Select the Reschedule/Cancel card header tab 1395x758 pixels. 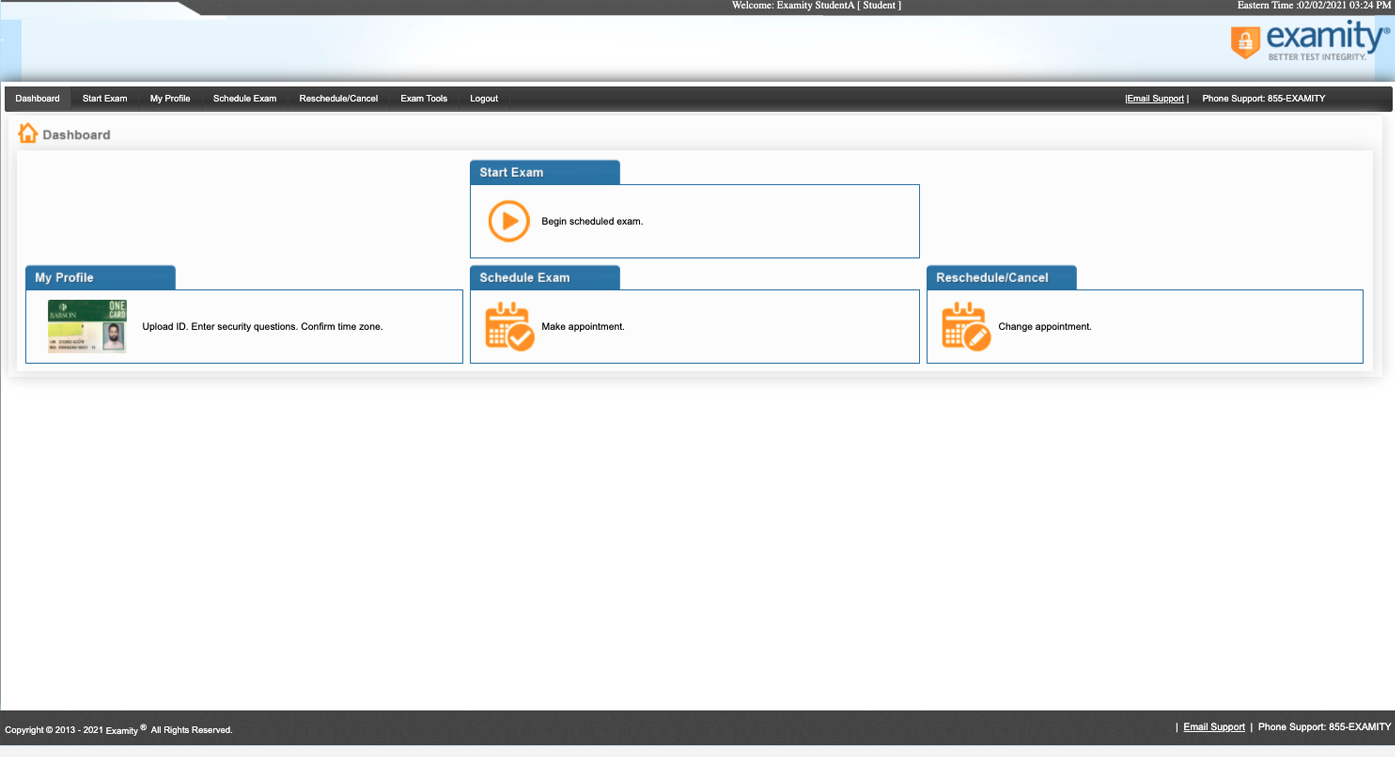(1002, 277)
